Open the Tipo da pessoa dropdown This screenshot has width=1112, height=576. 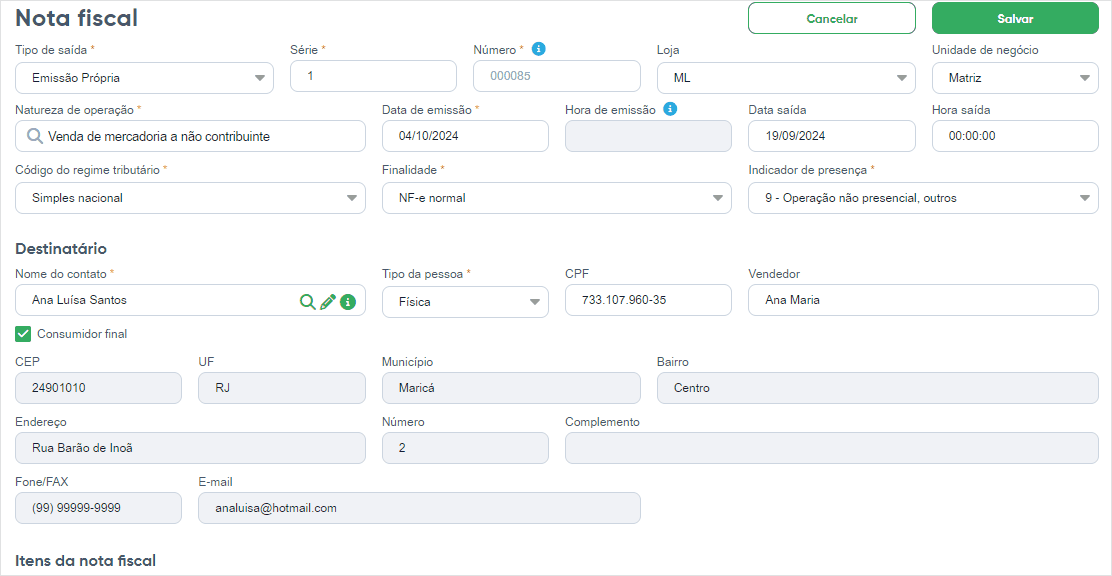point(465,301)
